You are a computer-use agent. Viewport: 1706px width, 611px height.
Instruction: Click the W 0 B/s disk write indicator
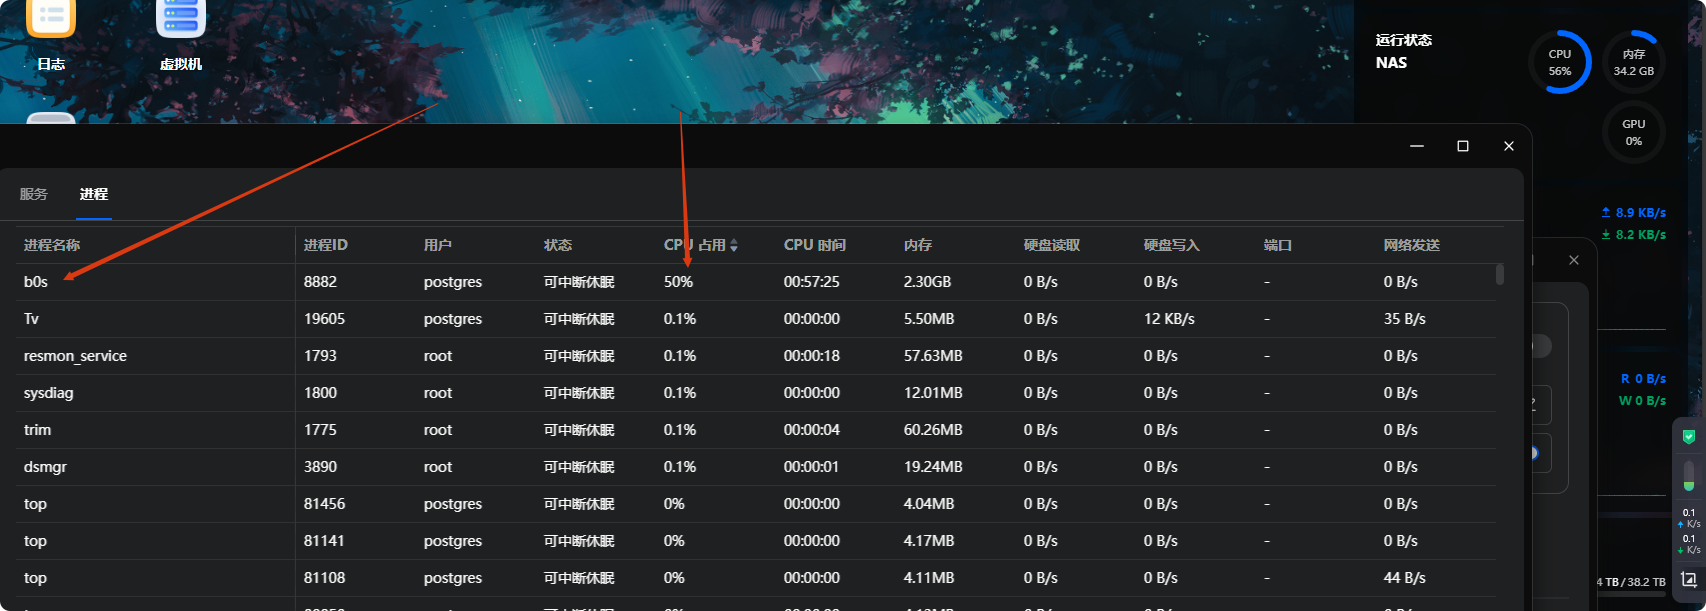click(1642, 401)
